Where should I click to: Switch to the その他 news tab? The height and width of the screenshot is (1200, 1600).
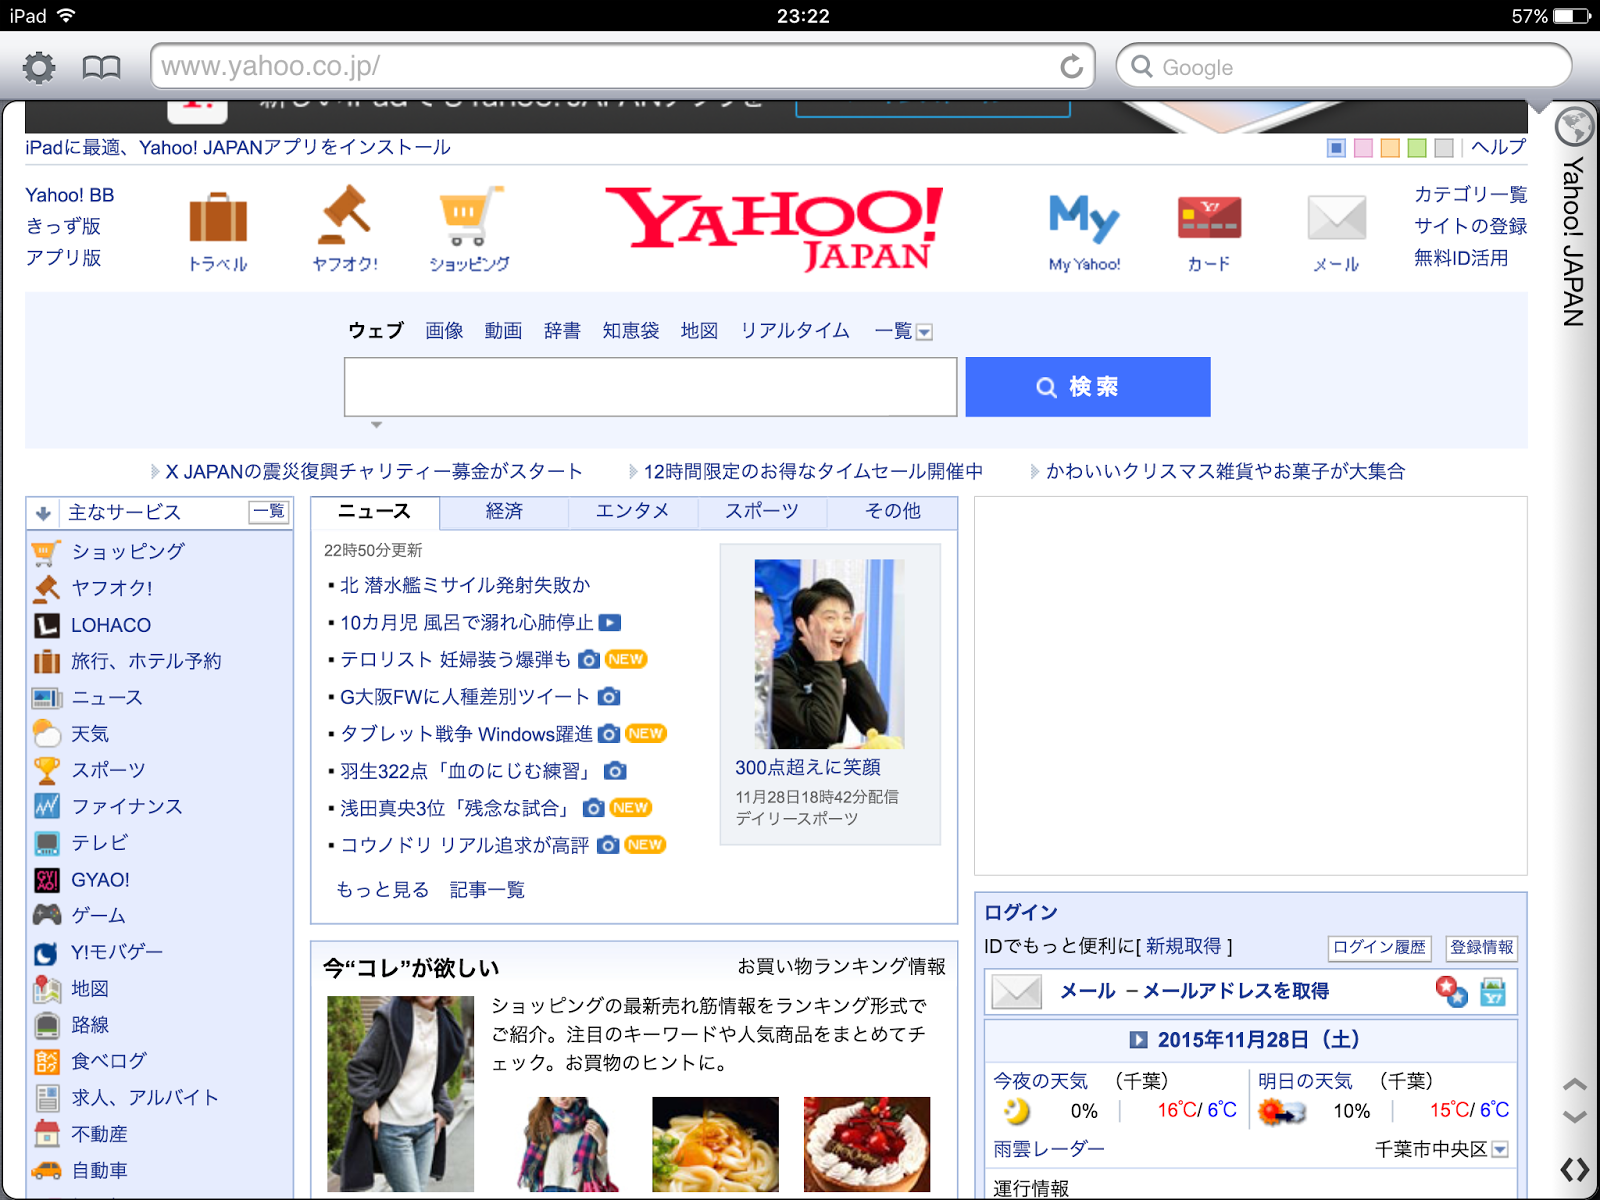[x=892, y=512]
